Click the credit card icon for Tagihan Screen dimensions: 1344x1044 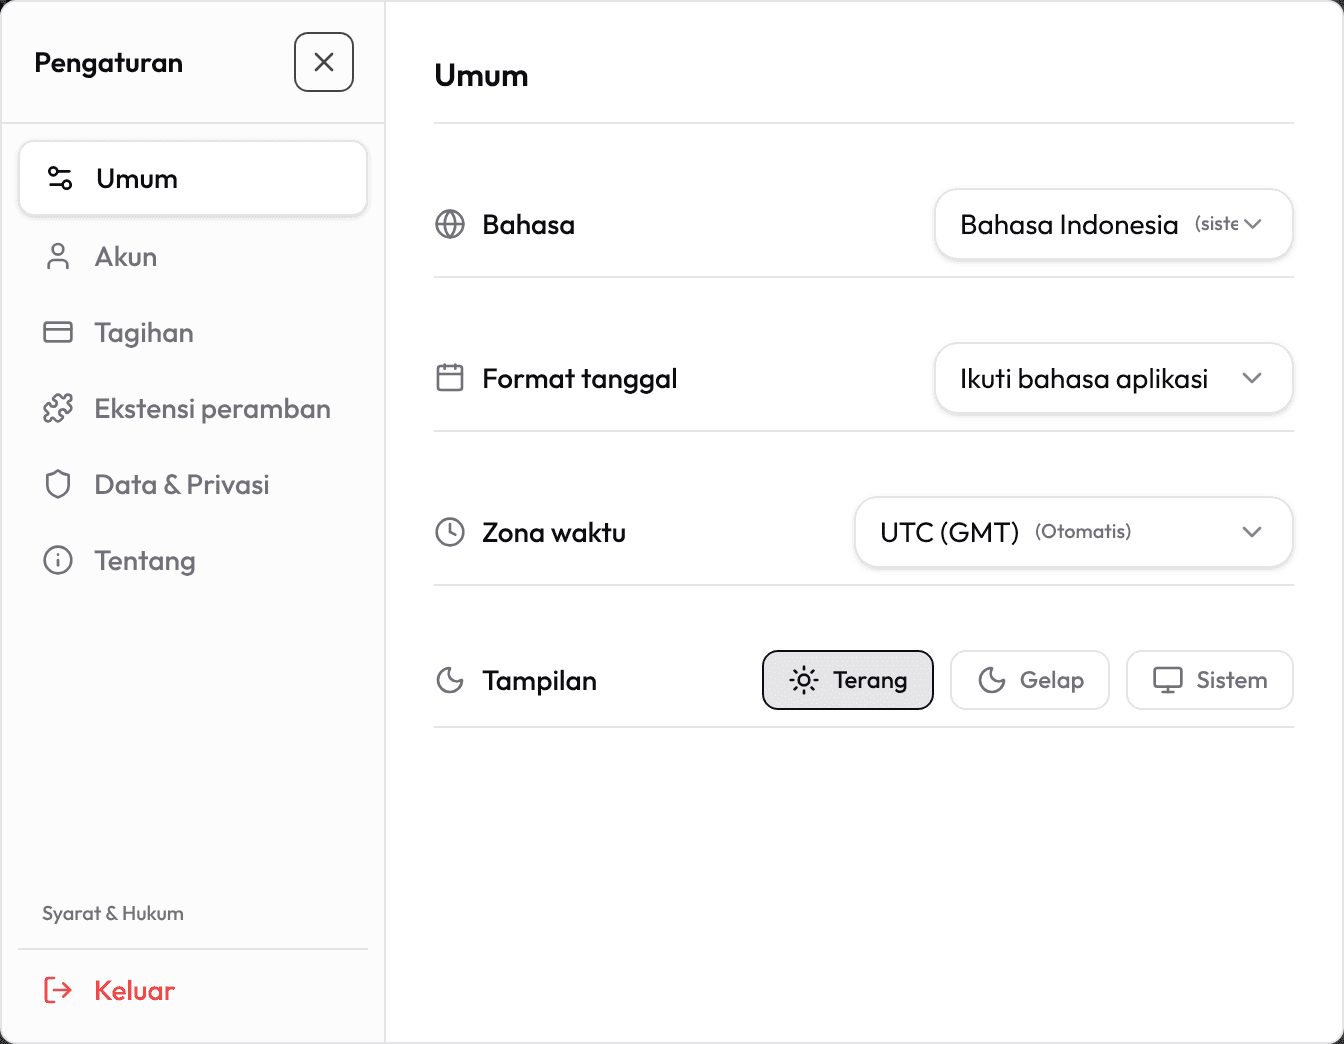[58, 332]
